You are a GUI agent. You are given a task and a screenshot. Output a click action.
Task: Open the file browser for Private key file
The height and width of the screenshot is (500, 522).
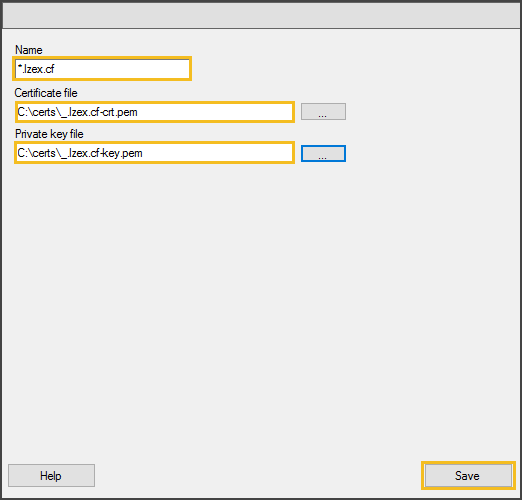click(x=323, y=153)
